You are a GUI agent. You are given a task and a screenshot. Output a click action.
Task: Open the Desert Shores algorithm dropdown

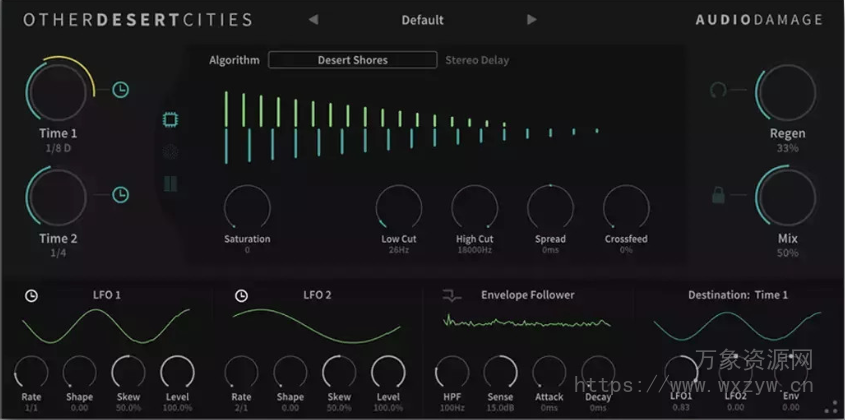pos(352,60)
